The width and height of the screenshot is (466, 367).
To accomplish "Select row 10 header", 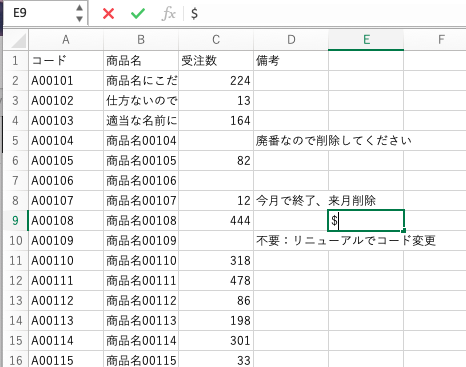I will 15,241.
